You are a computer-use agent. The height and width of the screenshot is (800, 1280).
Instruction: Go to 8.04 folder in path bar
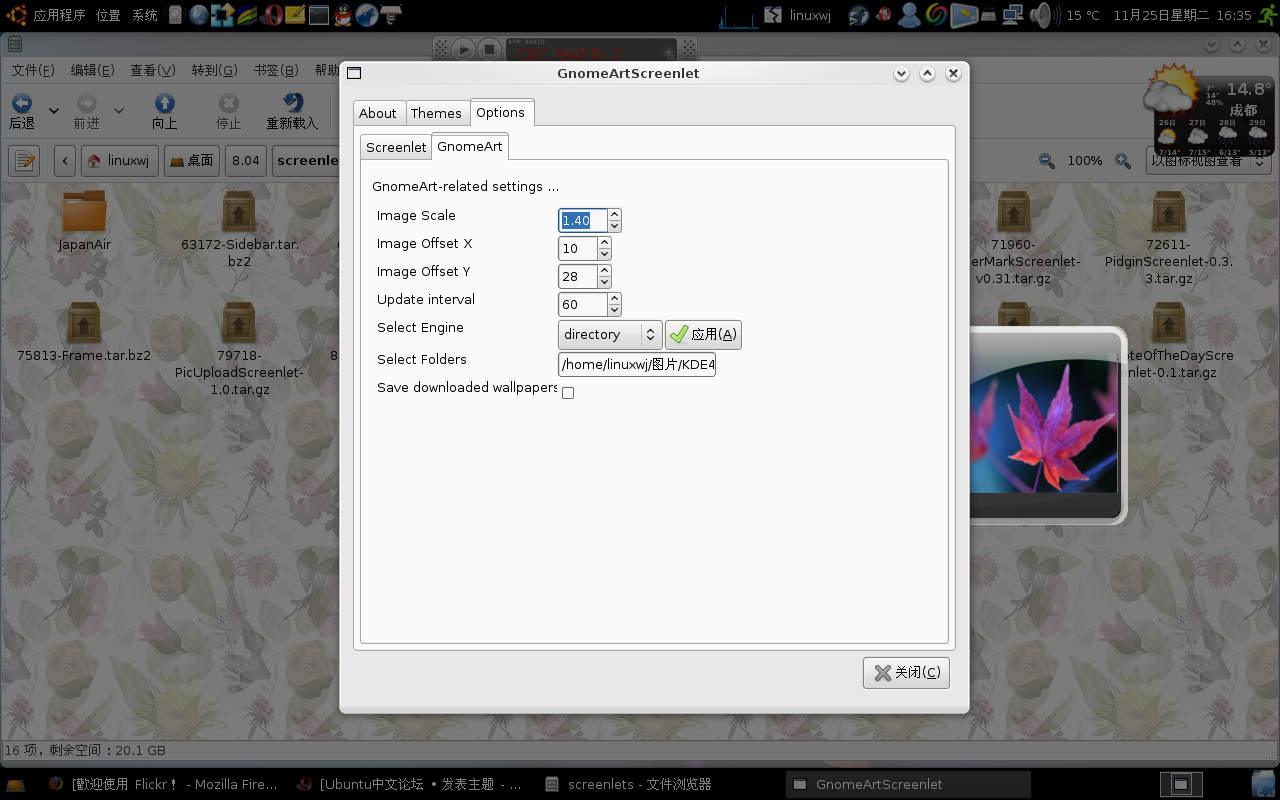tap(245, 160)
